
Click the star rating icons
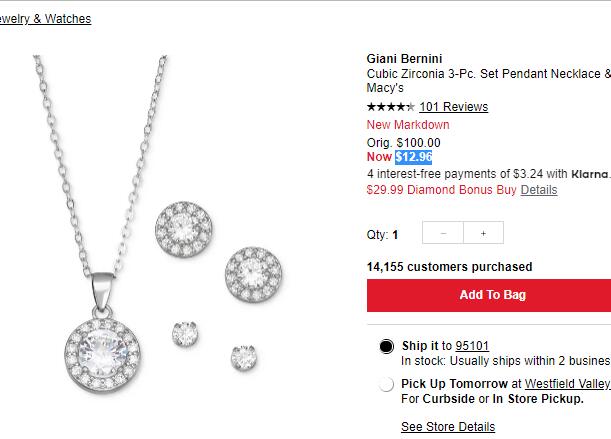coord(391,107)
